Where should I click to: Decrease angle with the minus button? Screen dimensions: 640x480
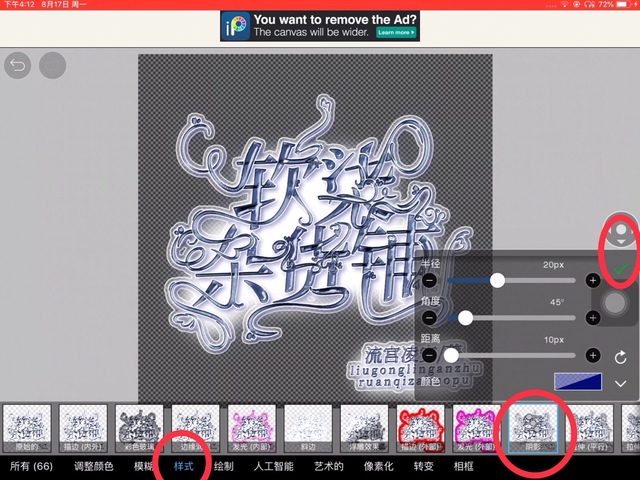tap(428, 318)
